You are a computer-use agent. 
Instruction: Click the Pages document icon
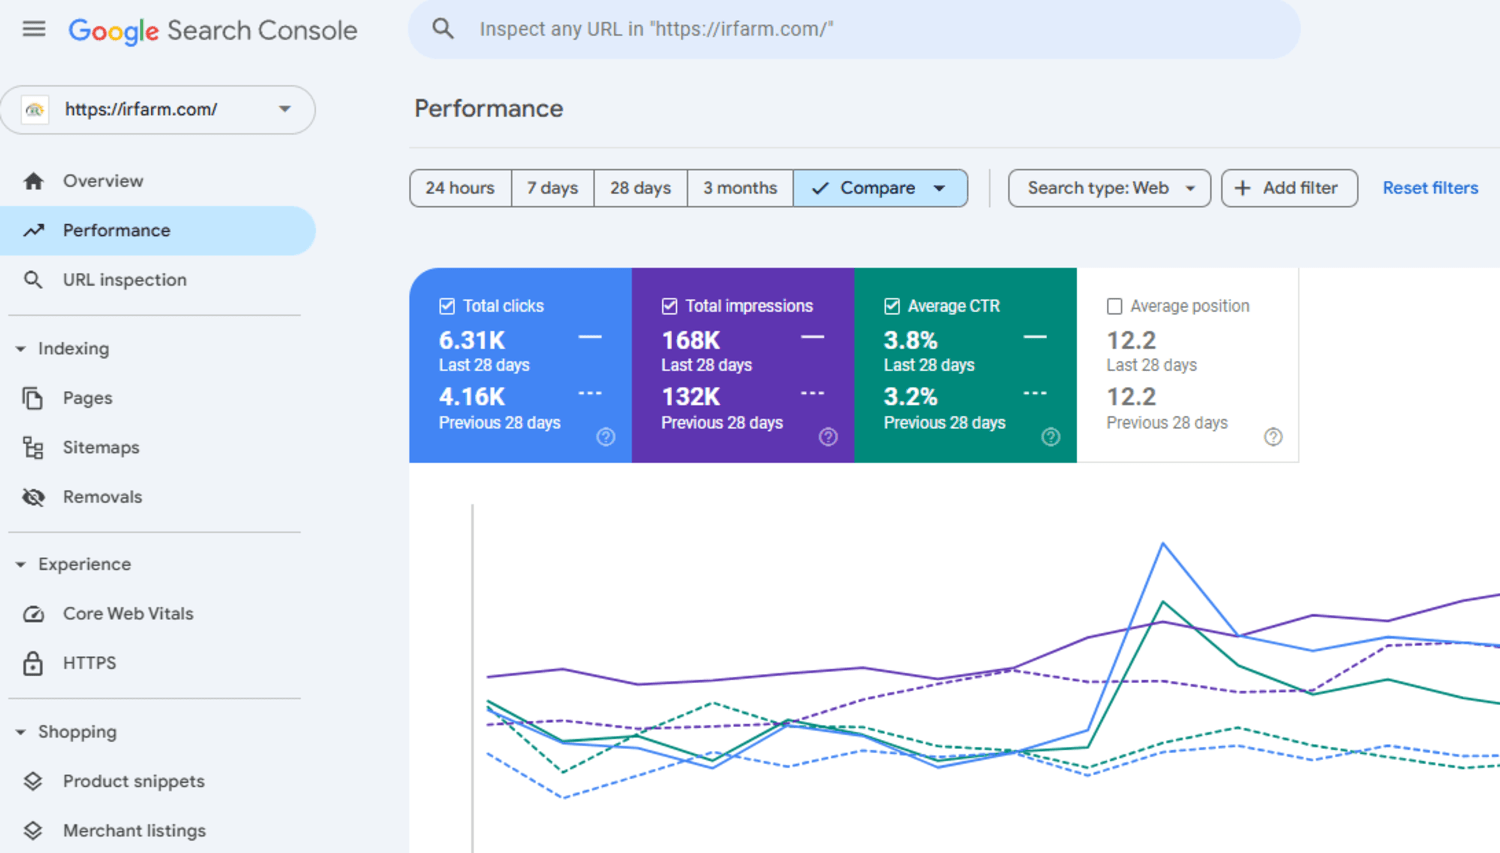tap(33, 398)
